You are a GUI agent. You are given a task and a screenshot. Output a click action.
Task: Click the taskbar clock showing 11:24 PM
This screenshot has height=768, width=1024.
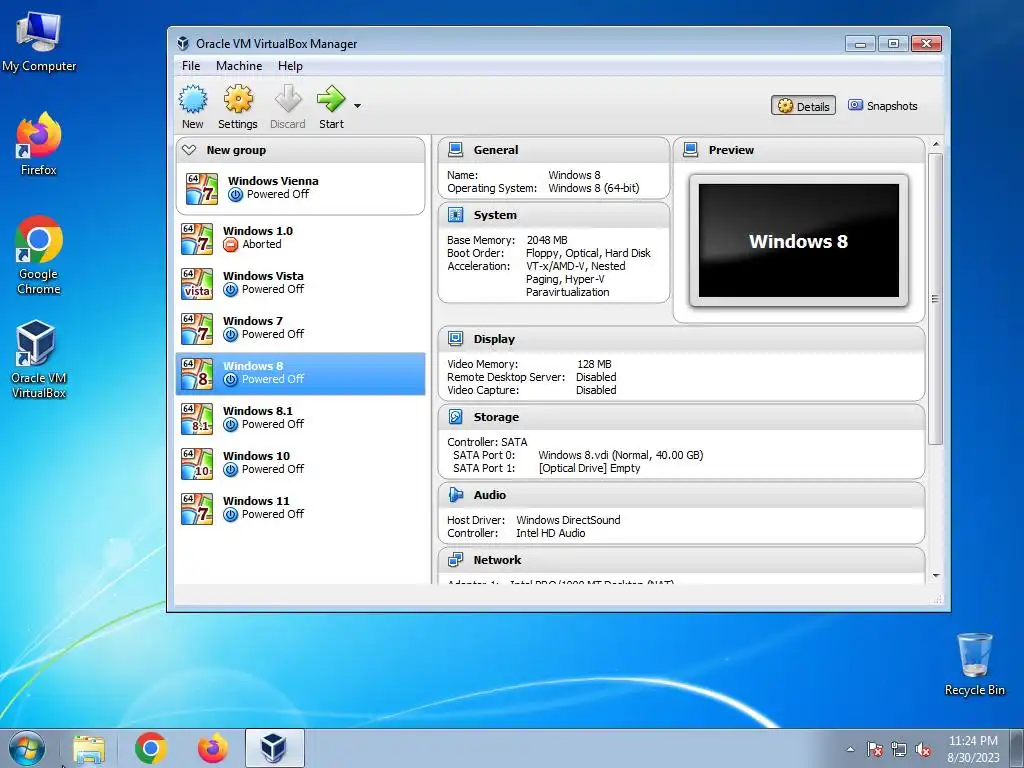(x=973, y=749)
